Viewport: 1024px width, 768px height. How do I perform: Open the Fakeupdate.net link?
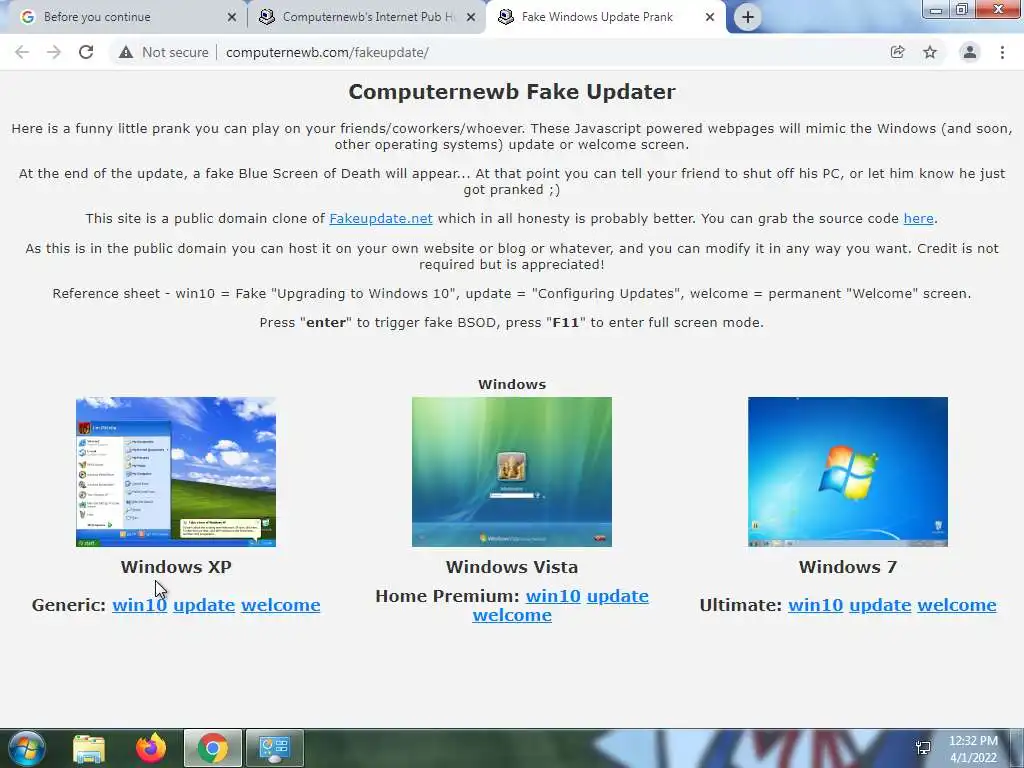[381, 219]
